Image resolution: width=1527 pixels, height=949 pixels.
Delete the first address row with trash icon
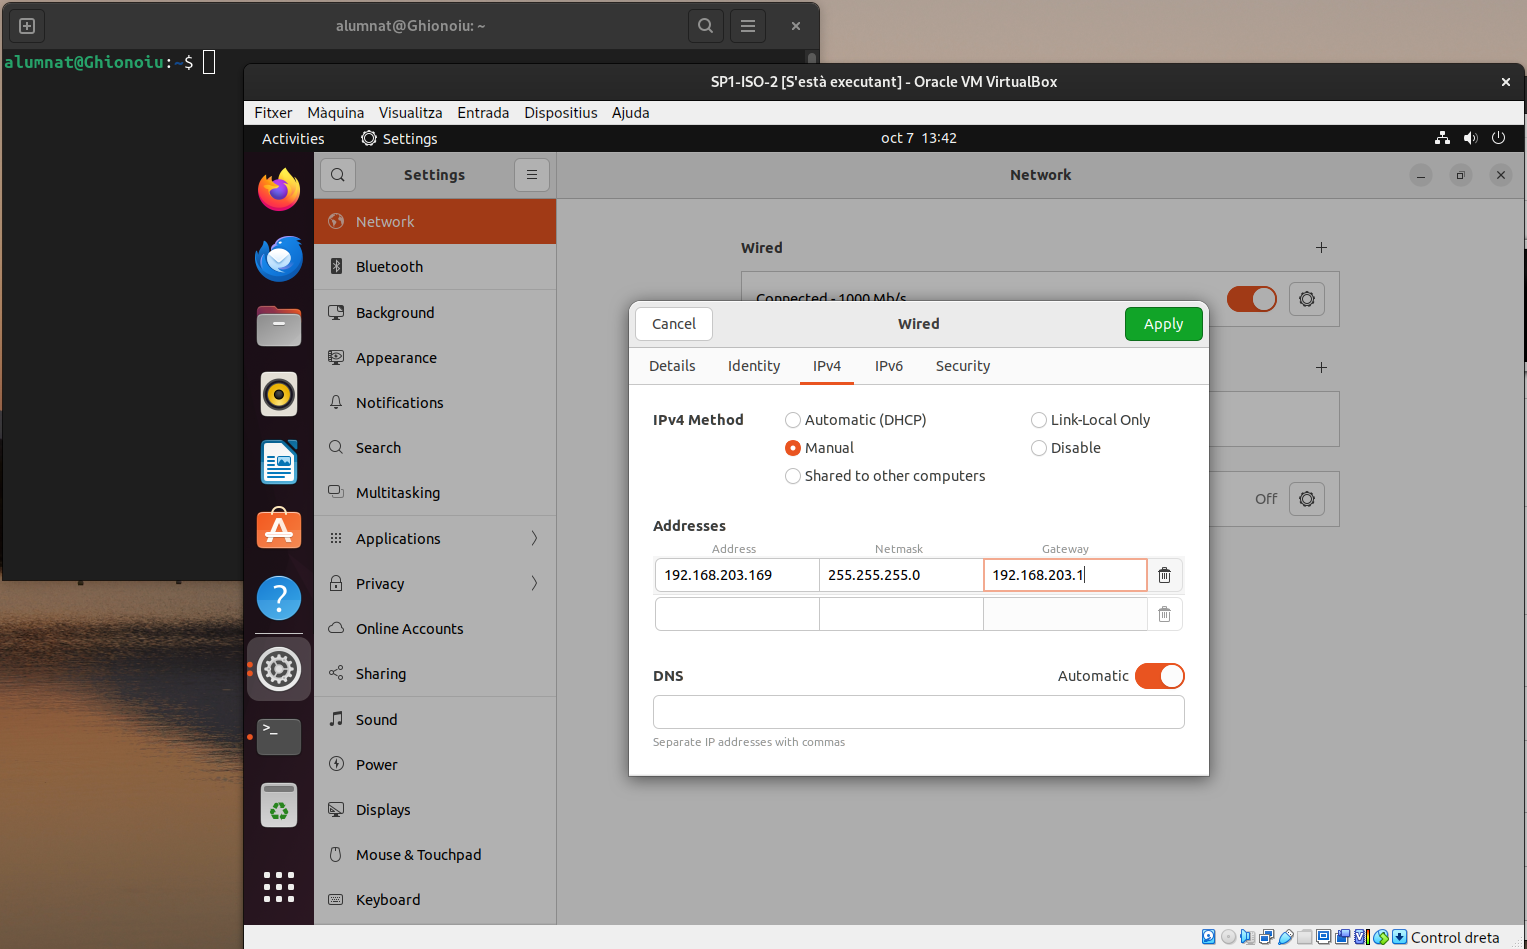(x=1164, y=575)
